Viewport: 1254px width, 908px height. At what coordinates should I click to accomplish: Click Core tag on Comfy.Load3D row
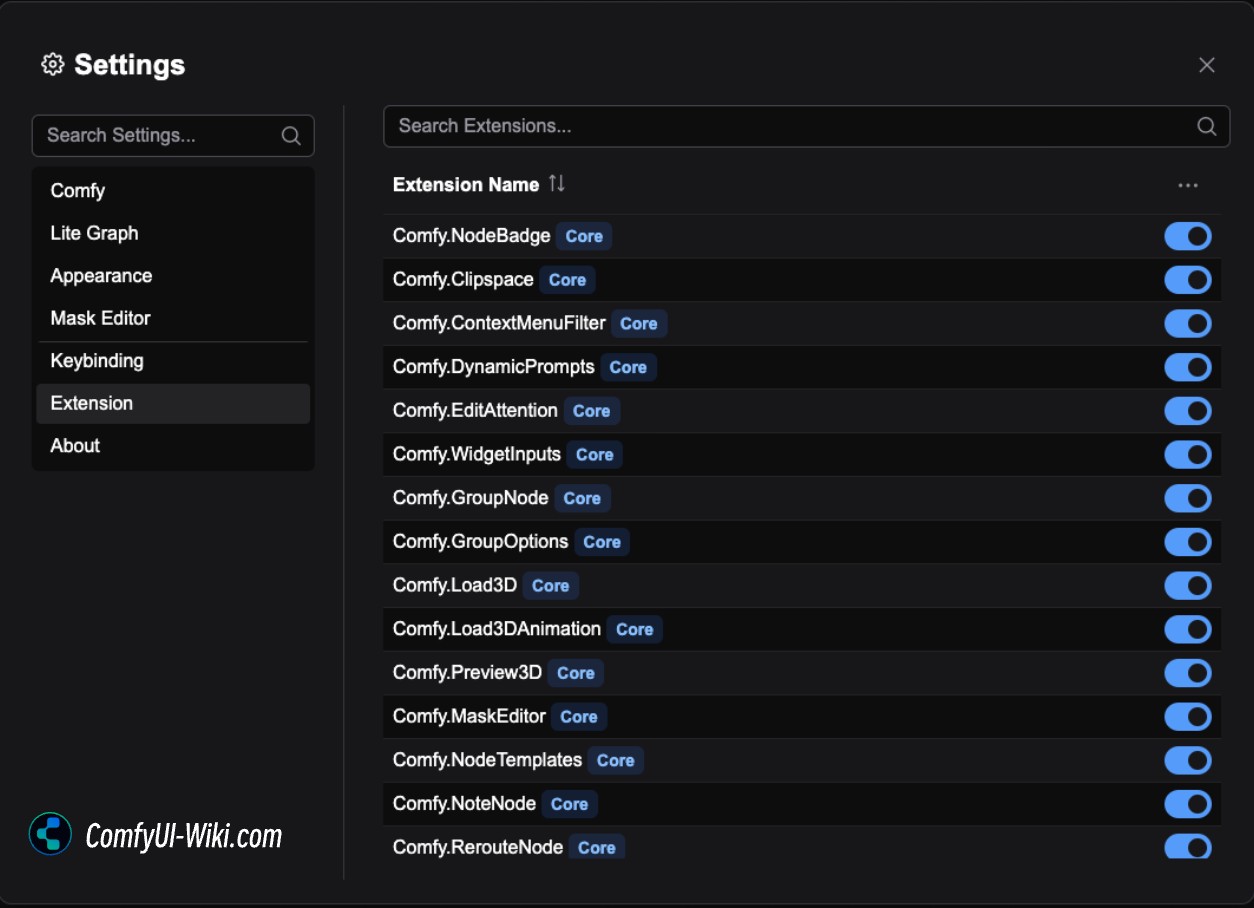coord(550,586)
